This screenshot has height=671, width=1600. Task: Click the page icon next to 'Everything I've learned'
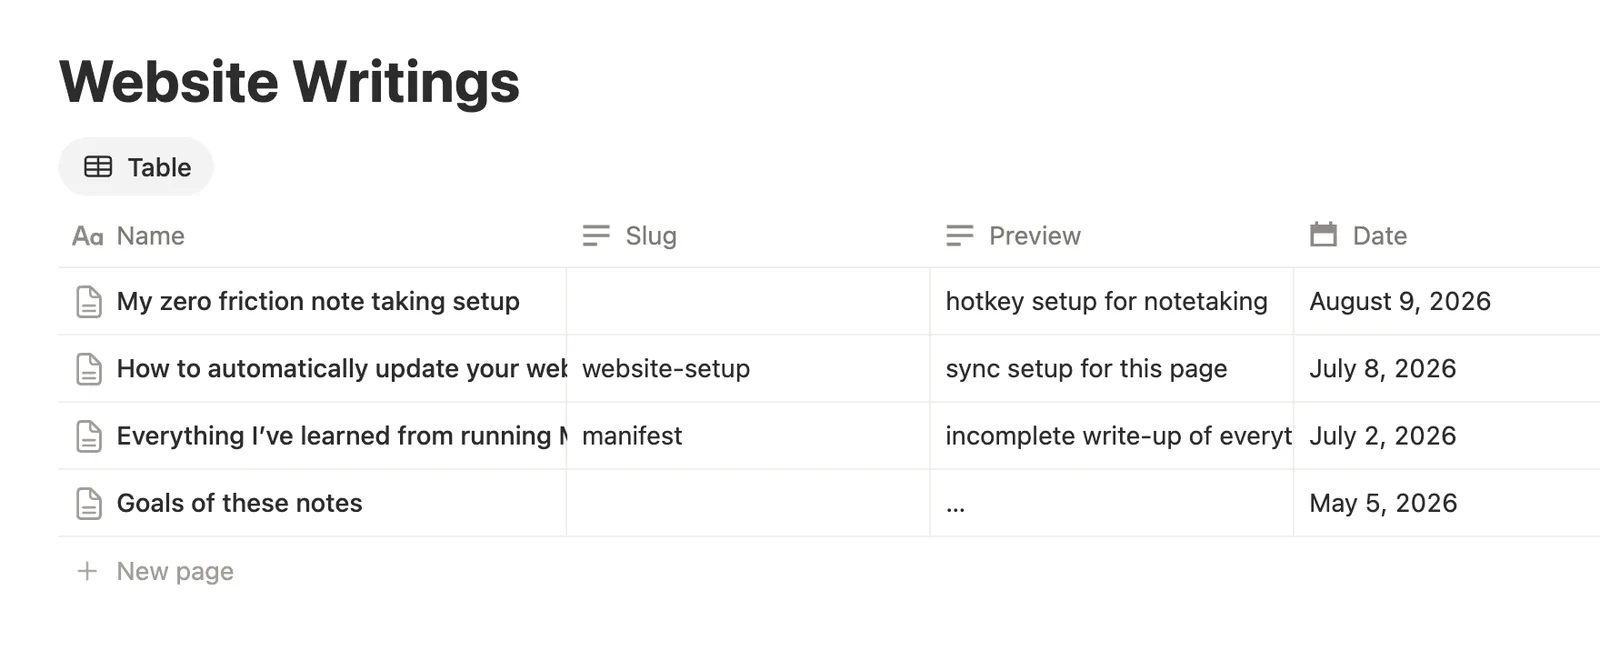pos(89,436)
